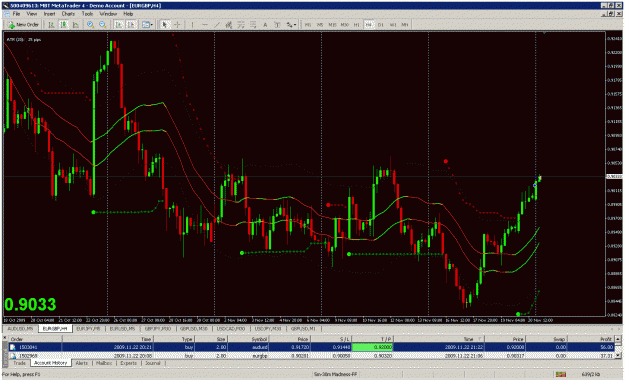Select the vertical line drawing tool
625x380 pixels.
click(x=193, y=25)
